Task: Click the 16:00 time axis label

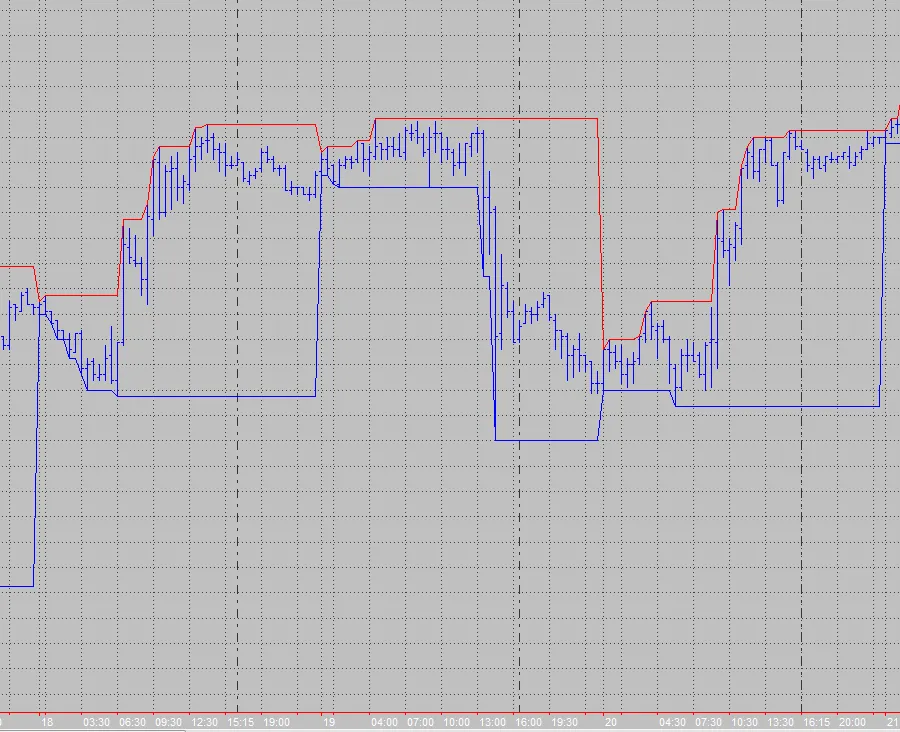Action: [529, 722]
